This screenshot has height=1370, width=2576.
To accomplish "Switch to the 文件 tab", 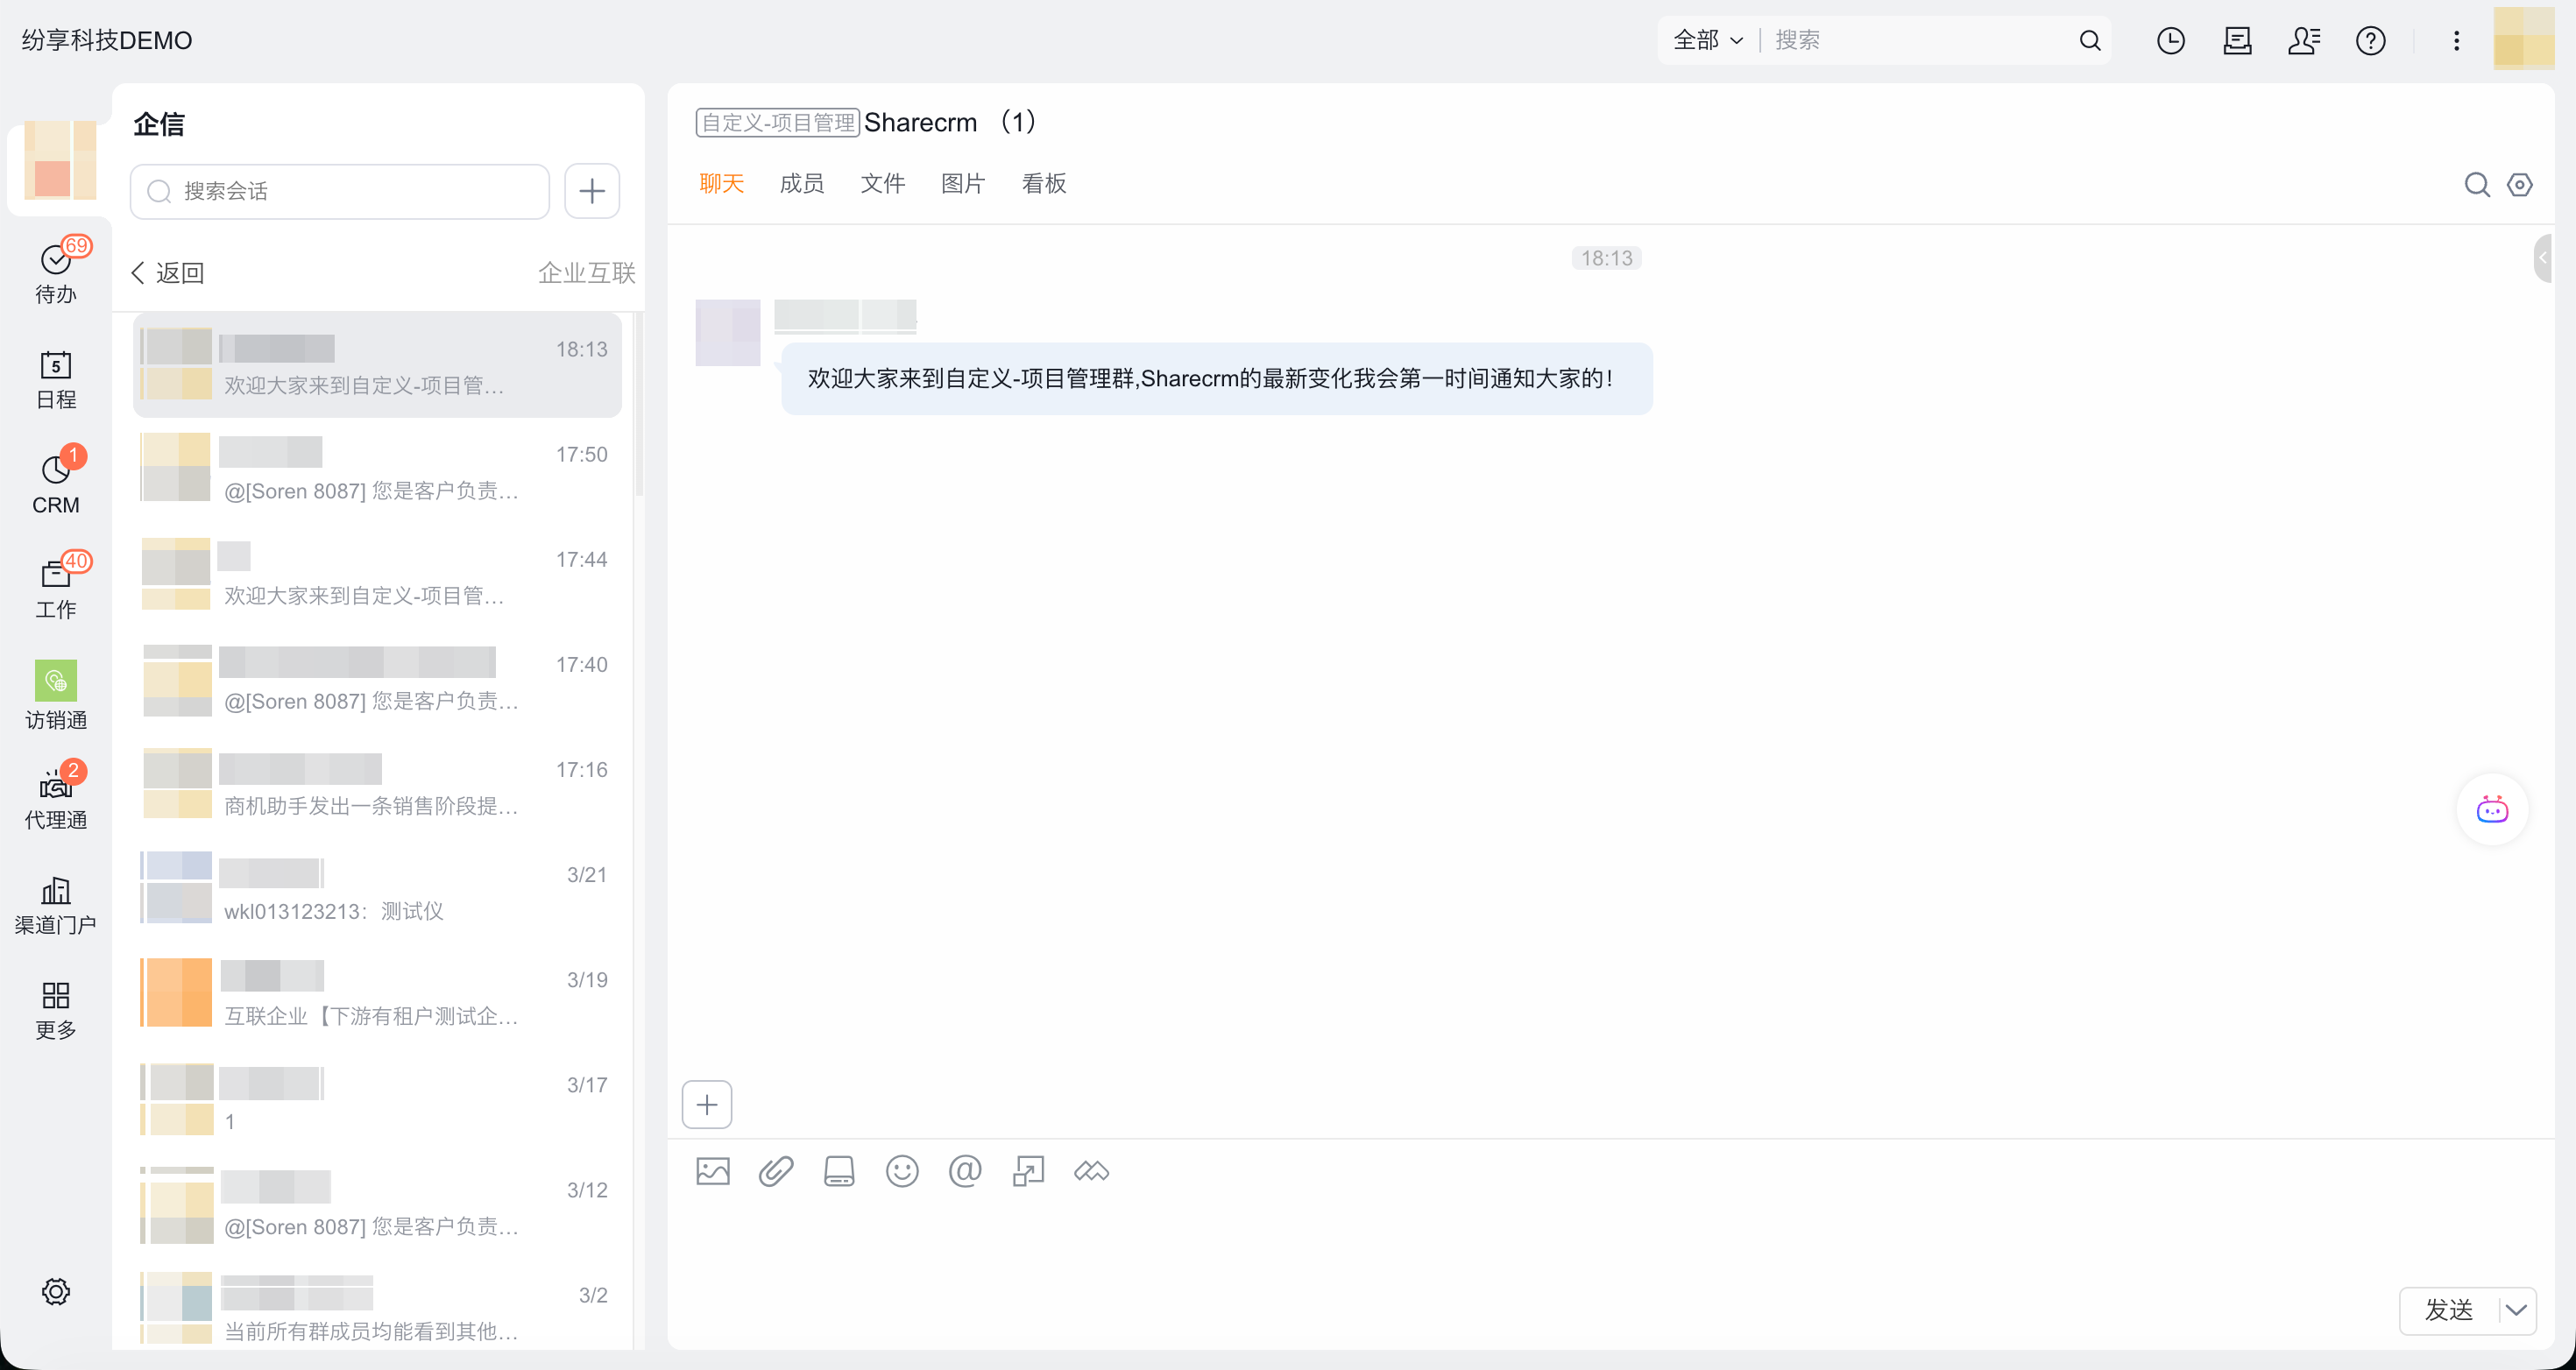I will (883, 183).
